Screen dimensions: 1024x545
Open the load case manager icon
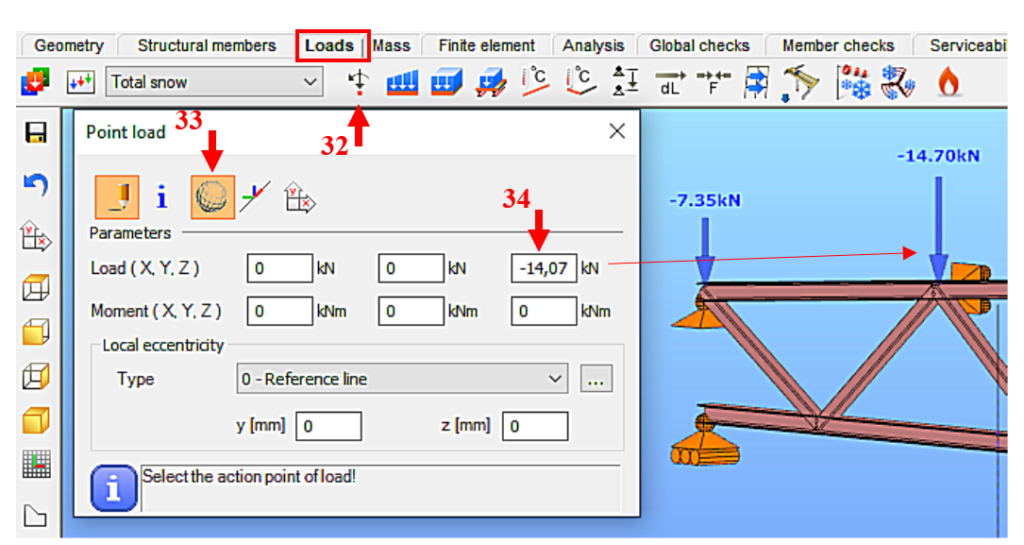click(35, 82)
